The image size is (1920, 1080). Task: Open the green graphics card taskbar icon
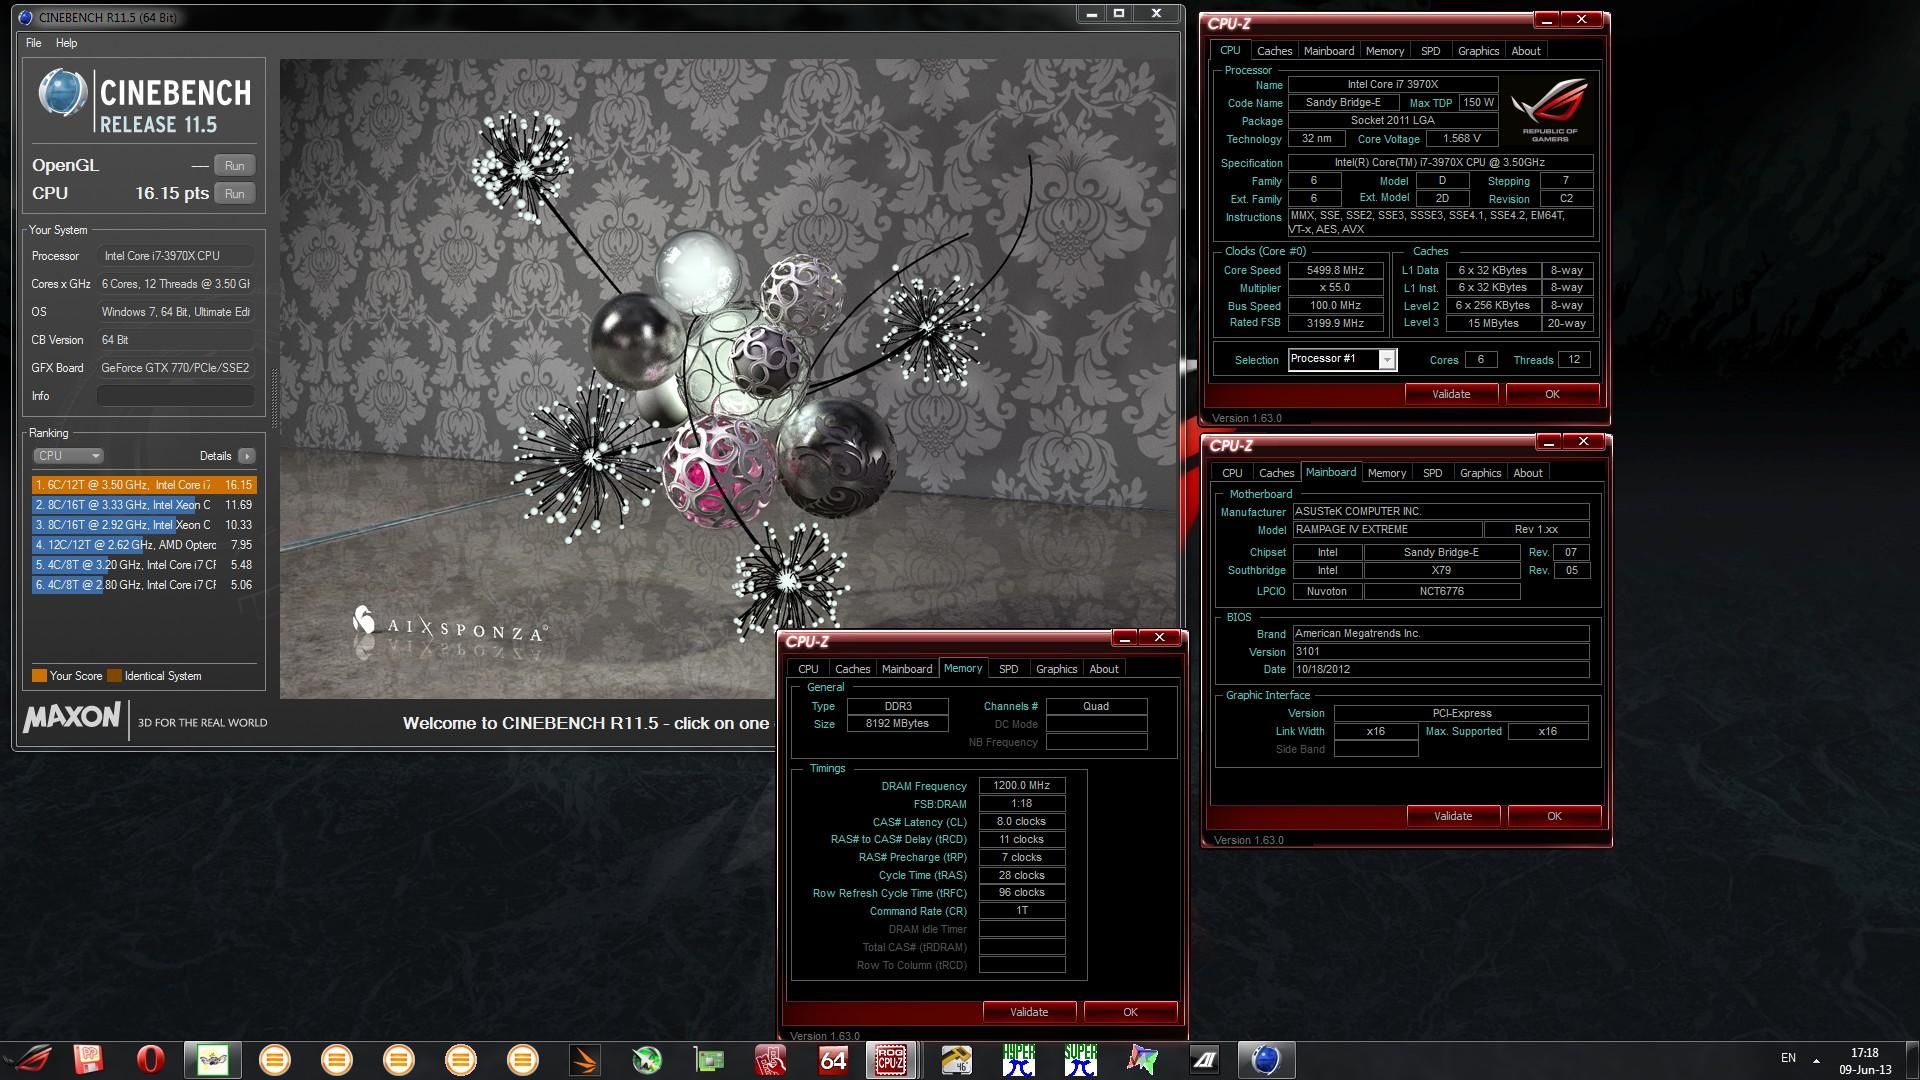[709, 1059]
